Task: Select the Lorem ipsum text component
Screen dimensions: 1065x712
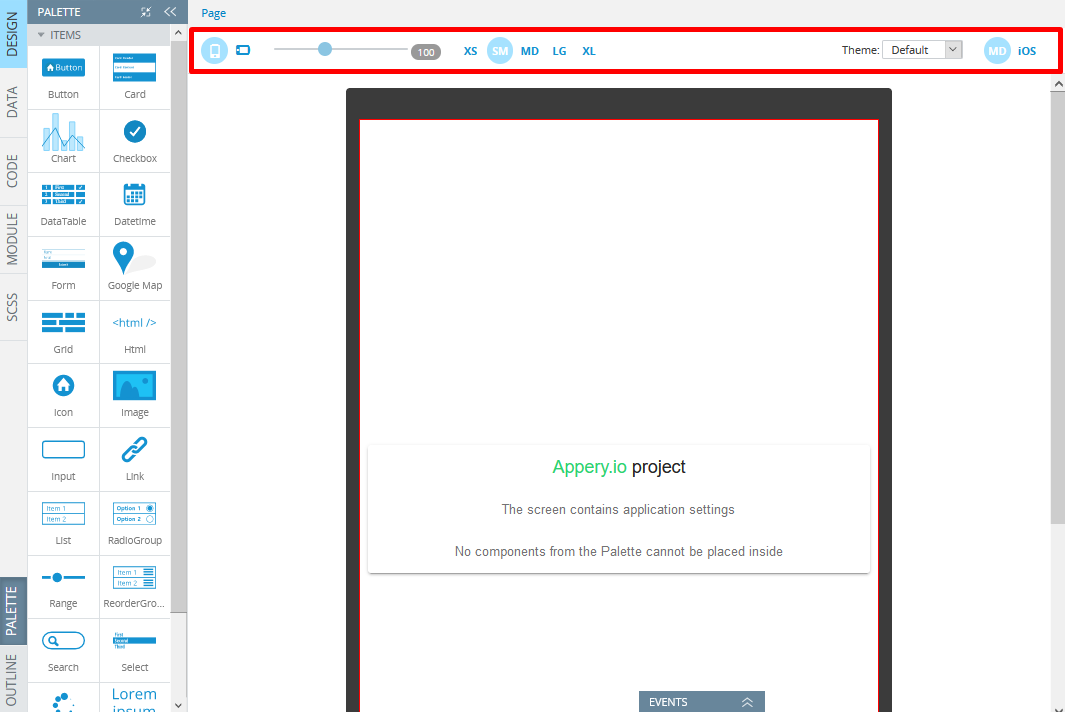Action: click(134, 698)
